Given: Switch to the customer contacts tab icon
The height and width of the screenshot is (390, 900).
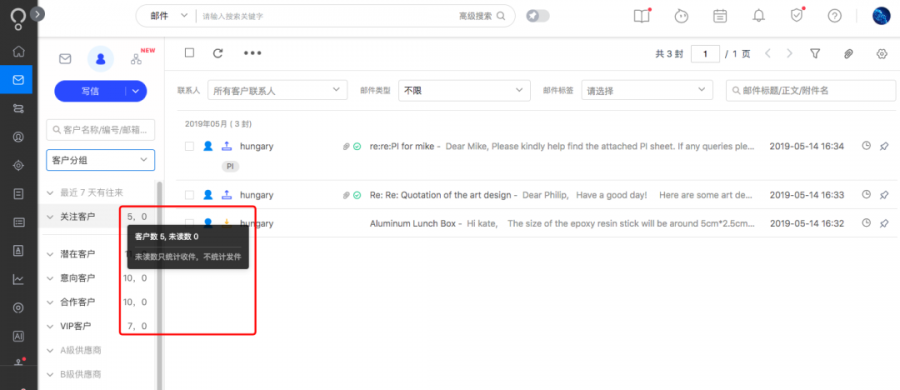Looking at the screenshot, I should click(x=100, y=59).
